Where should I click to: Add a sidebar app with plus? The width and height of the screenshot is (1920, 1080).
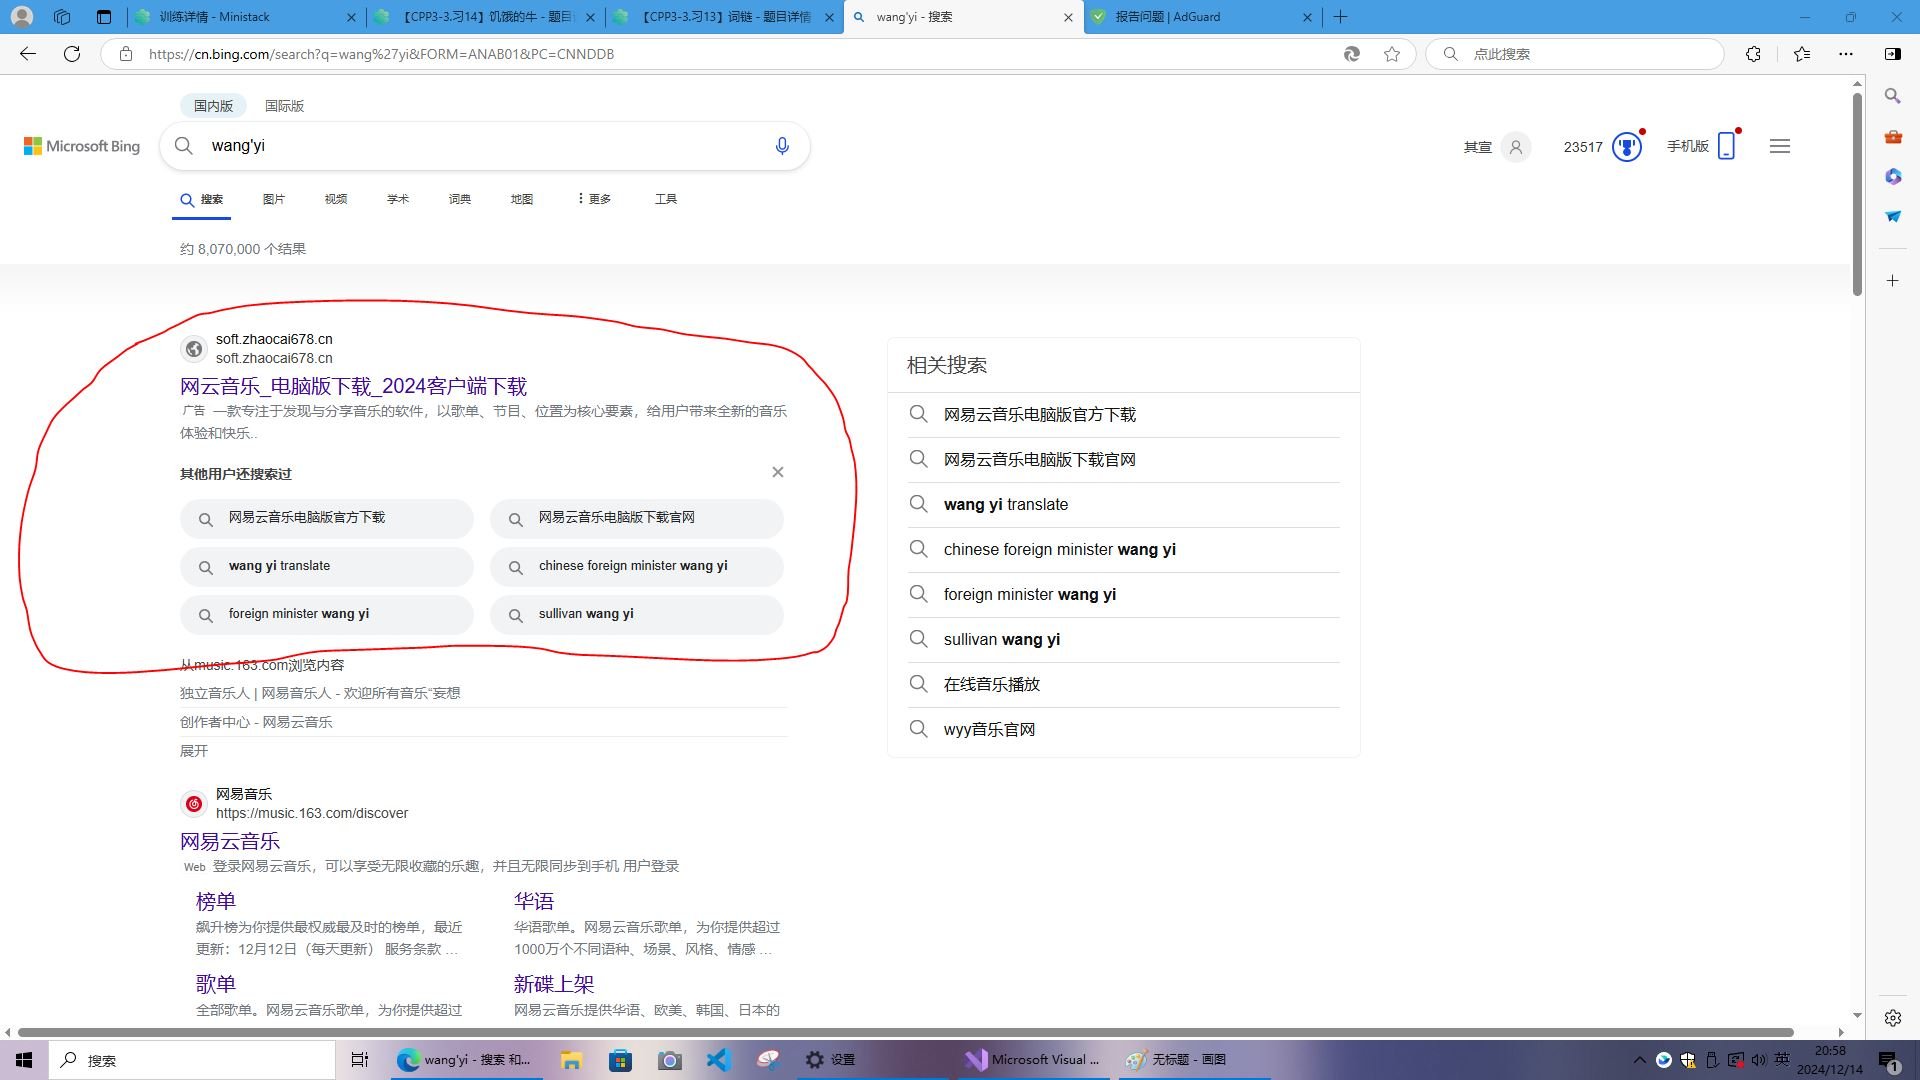(1893, 281)
